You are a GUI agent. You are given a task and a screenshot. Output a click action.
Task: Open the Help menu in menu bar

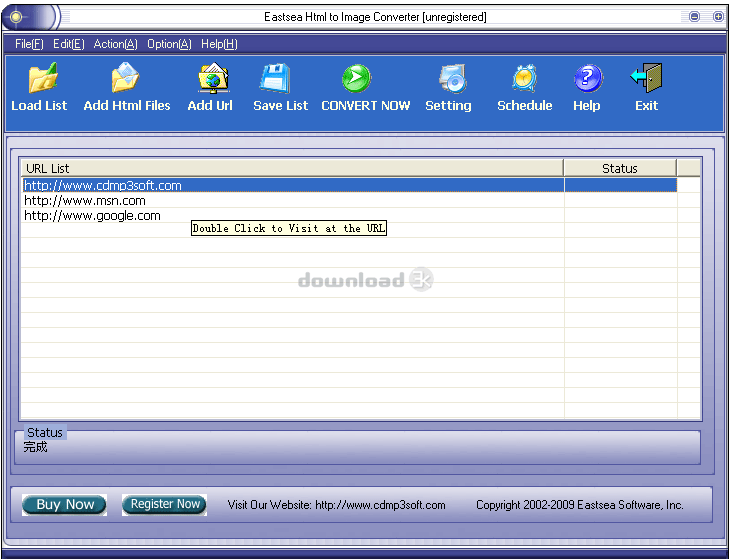[x=219, y=44]
